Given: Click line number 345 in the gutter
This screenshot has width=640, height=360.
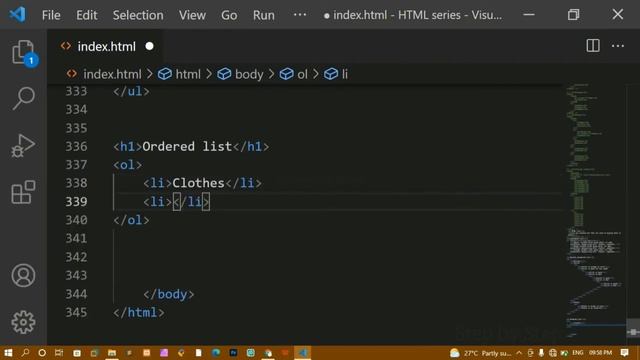Looking at the screenshot, I should click(x=76, y=313).
